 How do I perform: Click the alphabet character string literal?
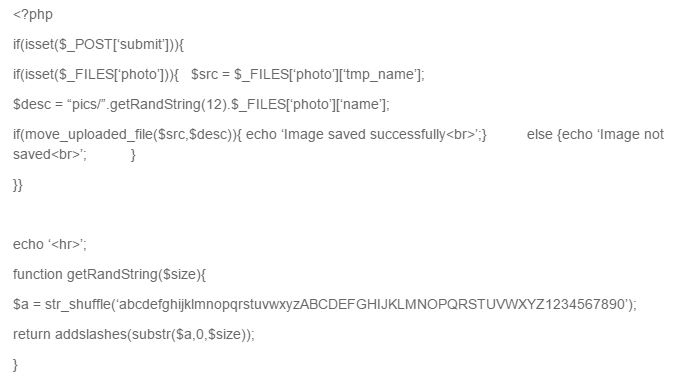coord(372,304)
